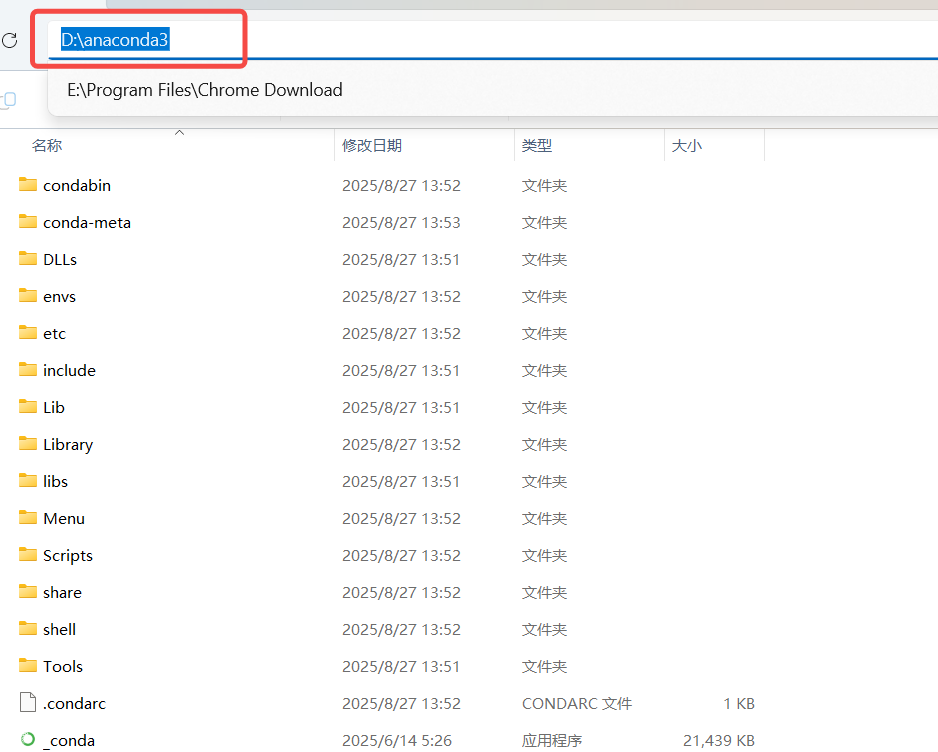Select the include folder icon
938x752 pixels.
point(28,369)
